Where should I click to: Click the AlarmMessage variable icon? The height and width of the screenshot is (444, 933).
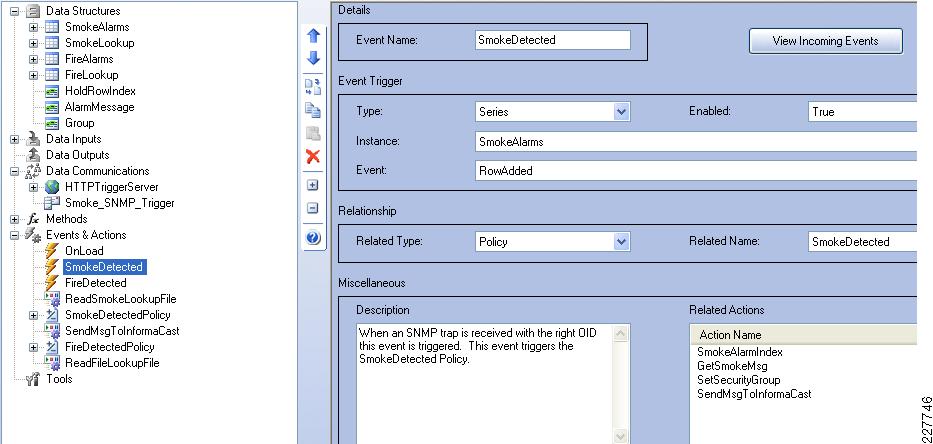point(52,107)
